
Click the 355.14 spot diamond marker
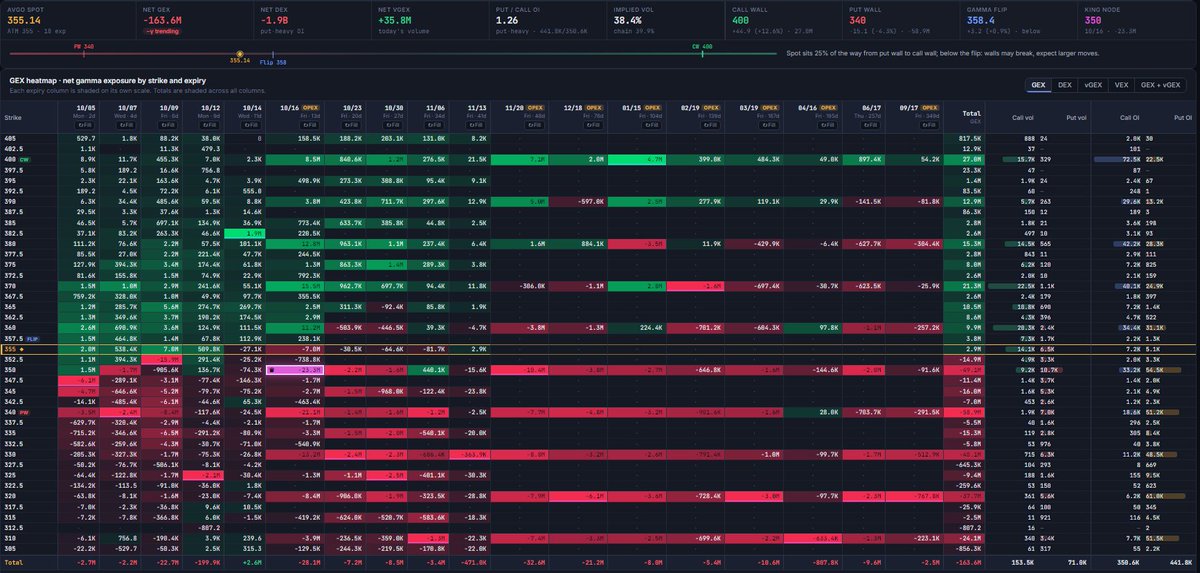(x=239, y=53)
